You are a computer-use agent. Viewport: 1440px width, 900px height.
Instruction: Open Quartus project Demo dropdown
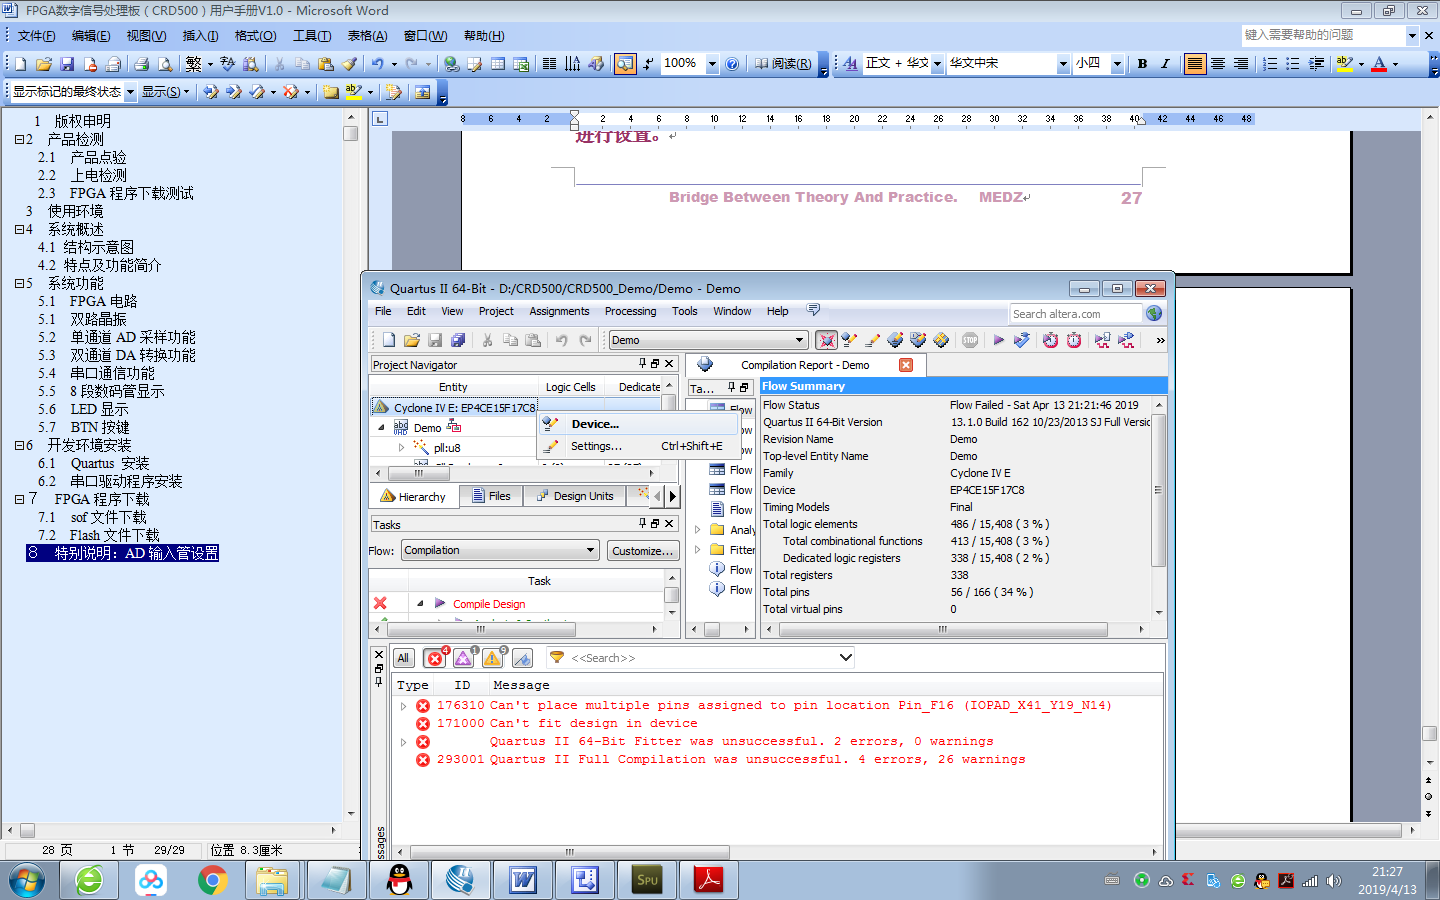708,340
